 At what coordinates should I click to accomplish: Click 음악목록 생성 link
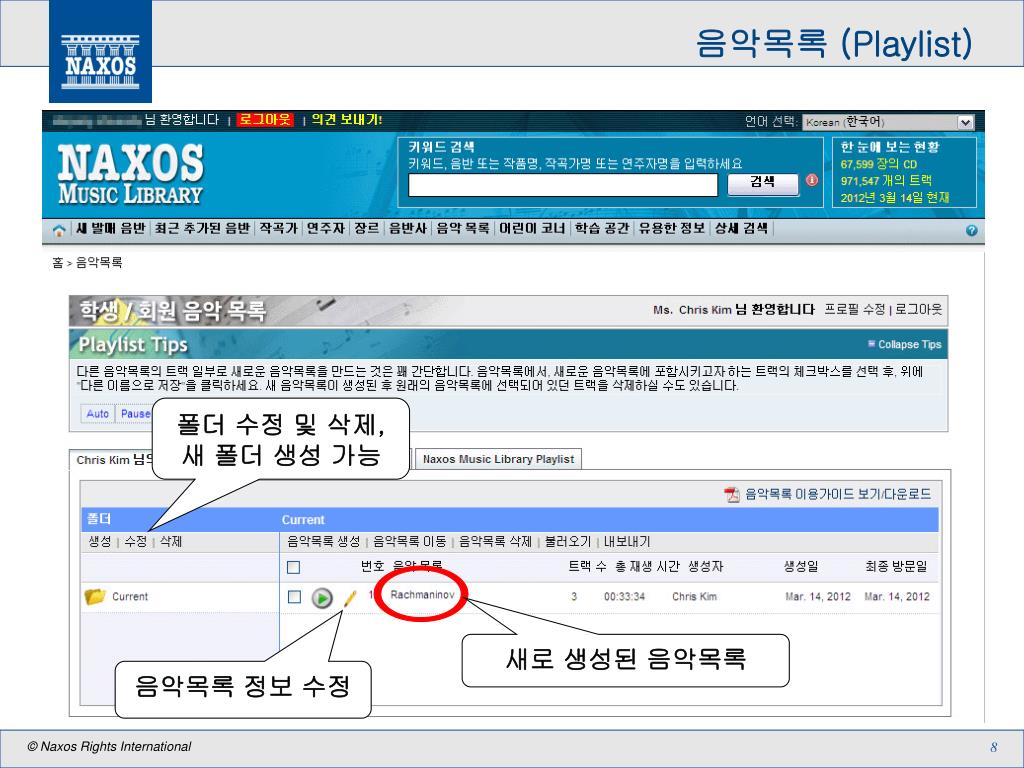pos(324,541)
